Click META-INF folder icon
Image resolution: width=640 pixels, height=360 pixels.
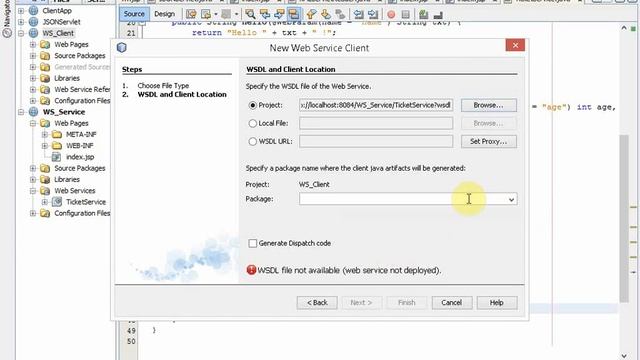click(x=57, y=134)
